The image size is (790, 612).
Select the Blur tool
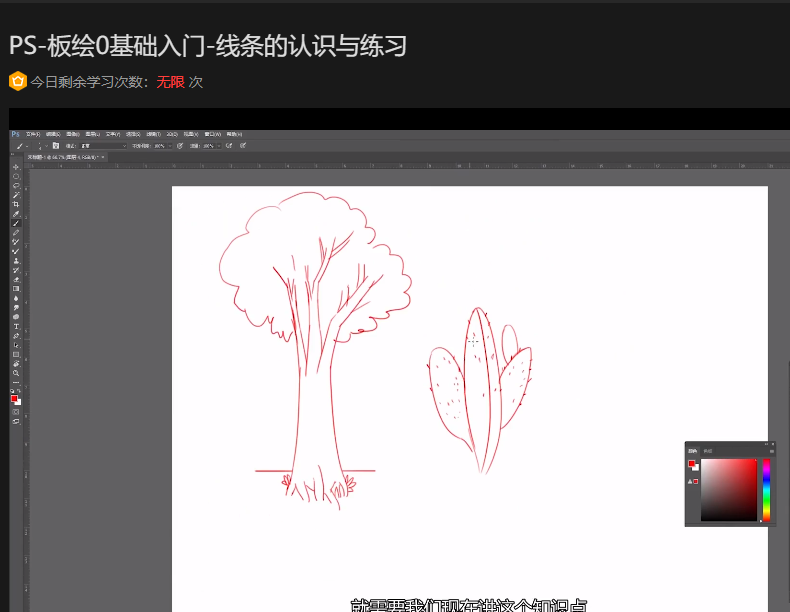click(x=16, y=298)
